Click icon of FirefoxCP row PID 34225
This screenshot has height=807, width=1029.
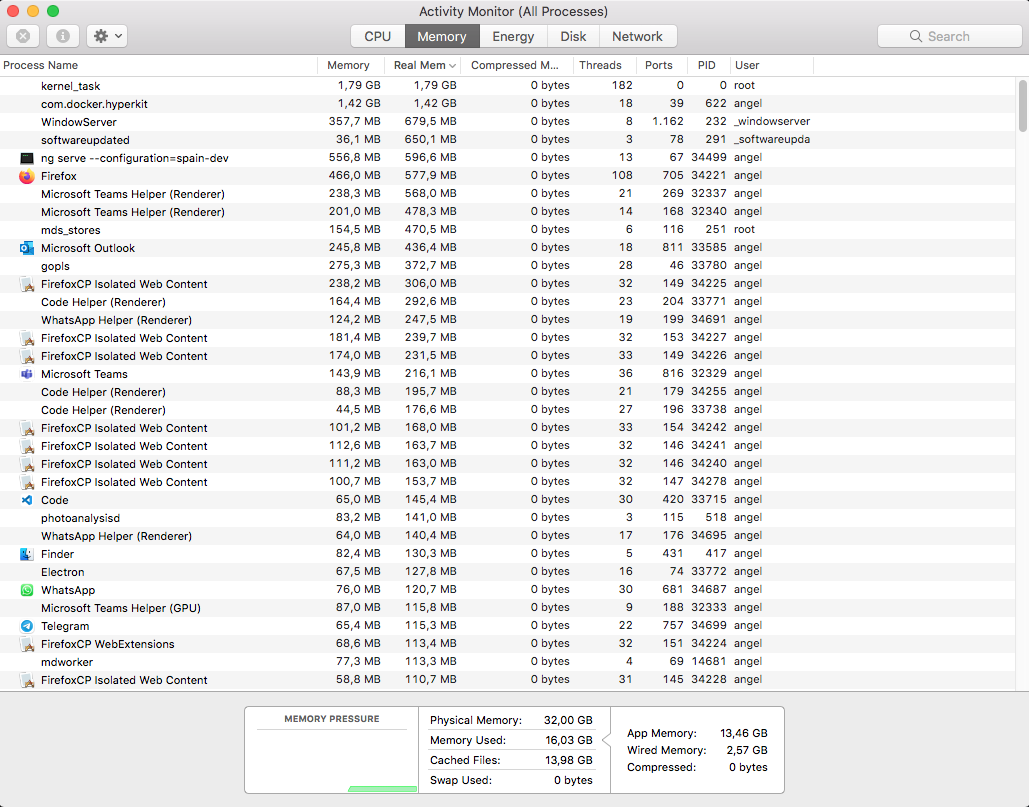[x=27, y=284]
